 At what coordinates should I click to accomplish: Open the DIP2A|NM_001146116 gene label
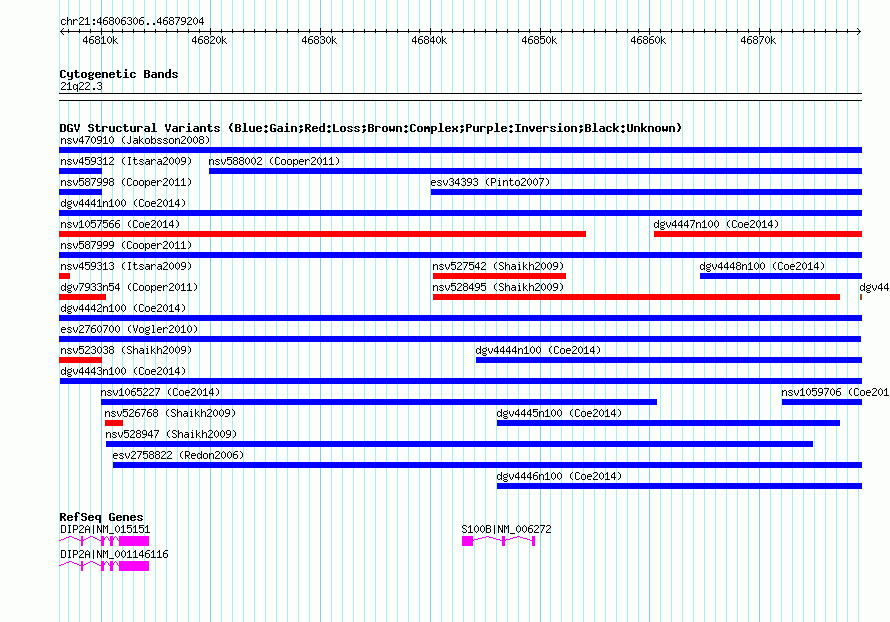click(x=114, y=554)
